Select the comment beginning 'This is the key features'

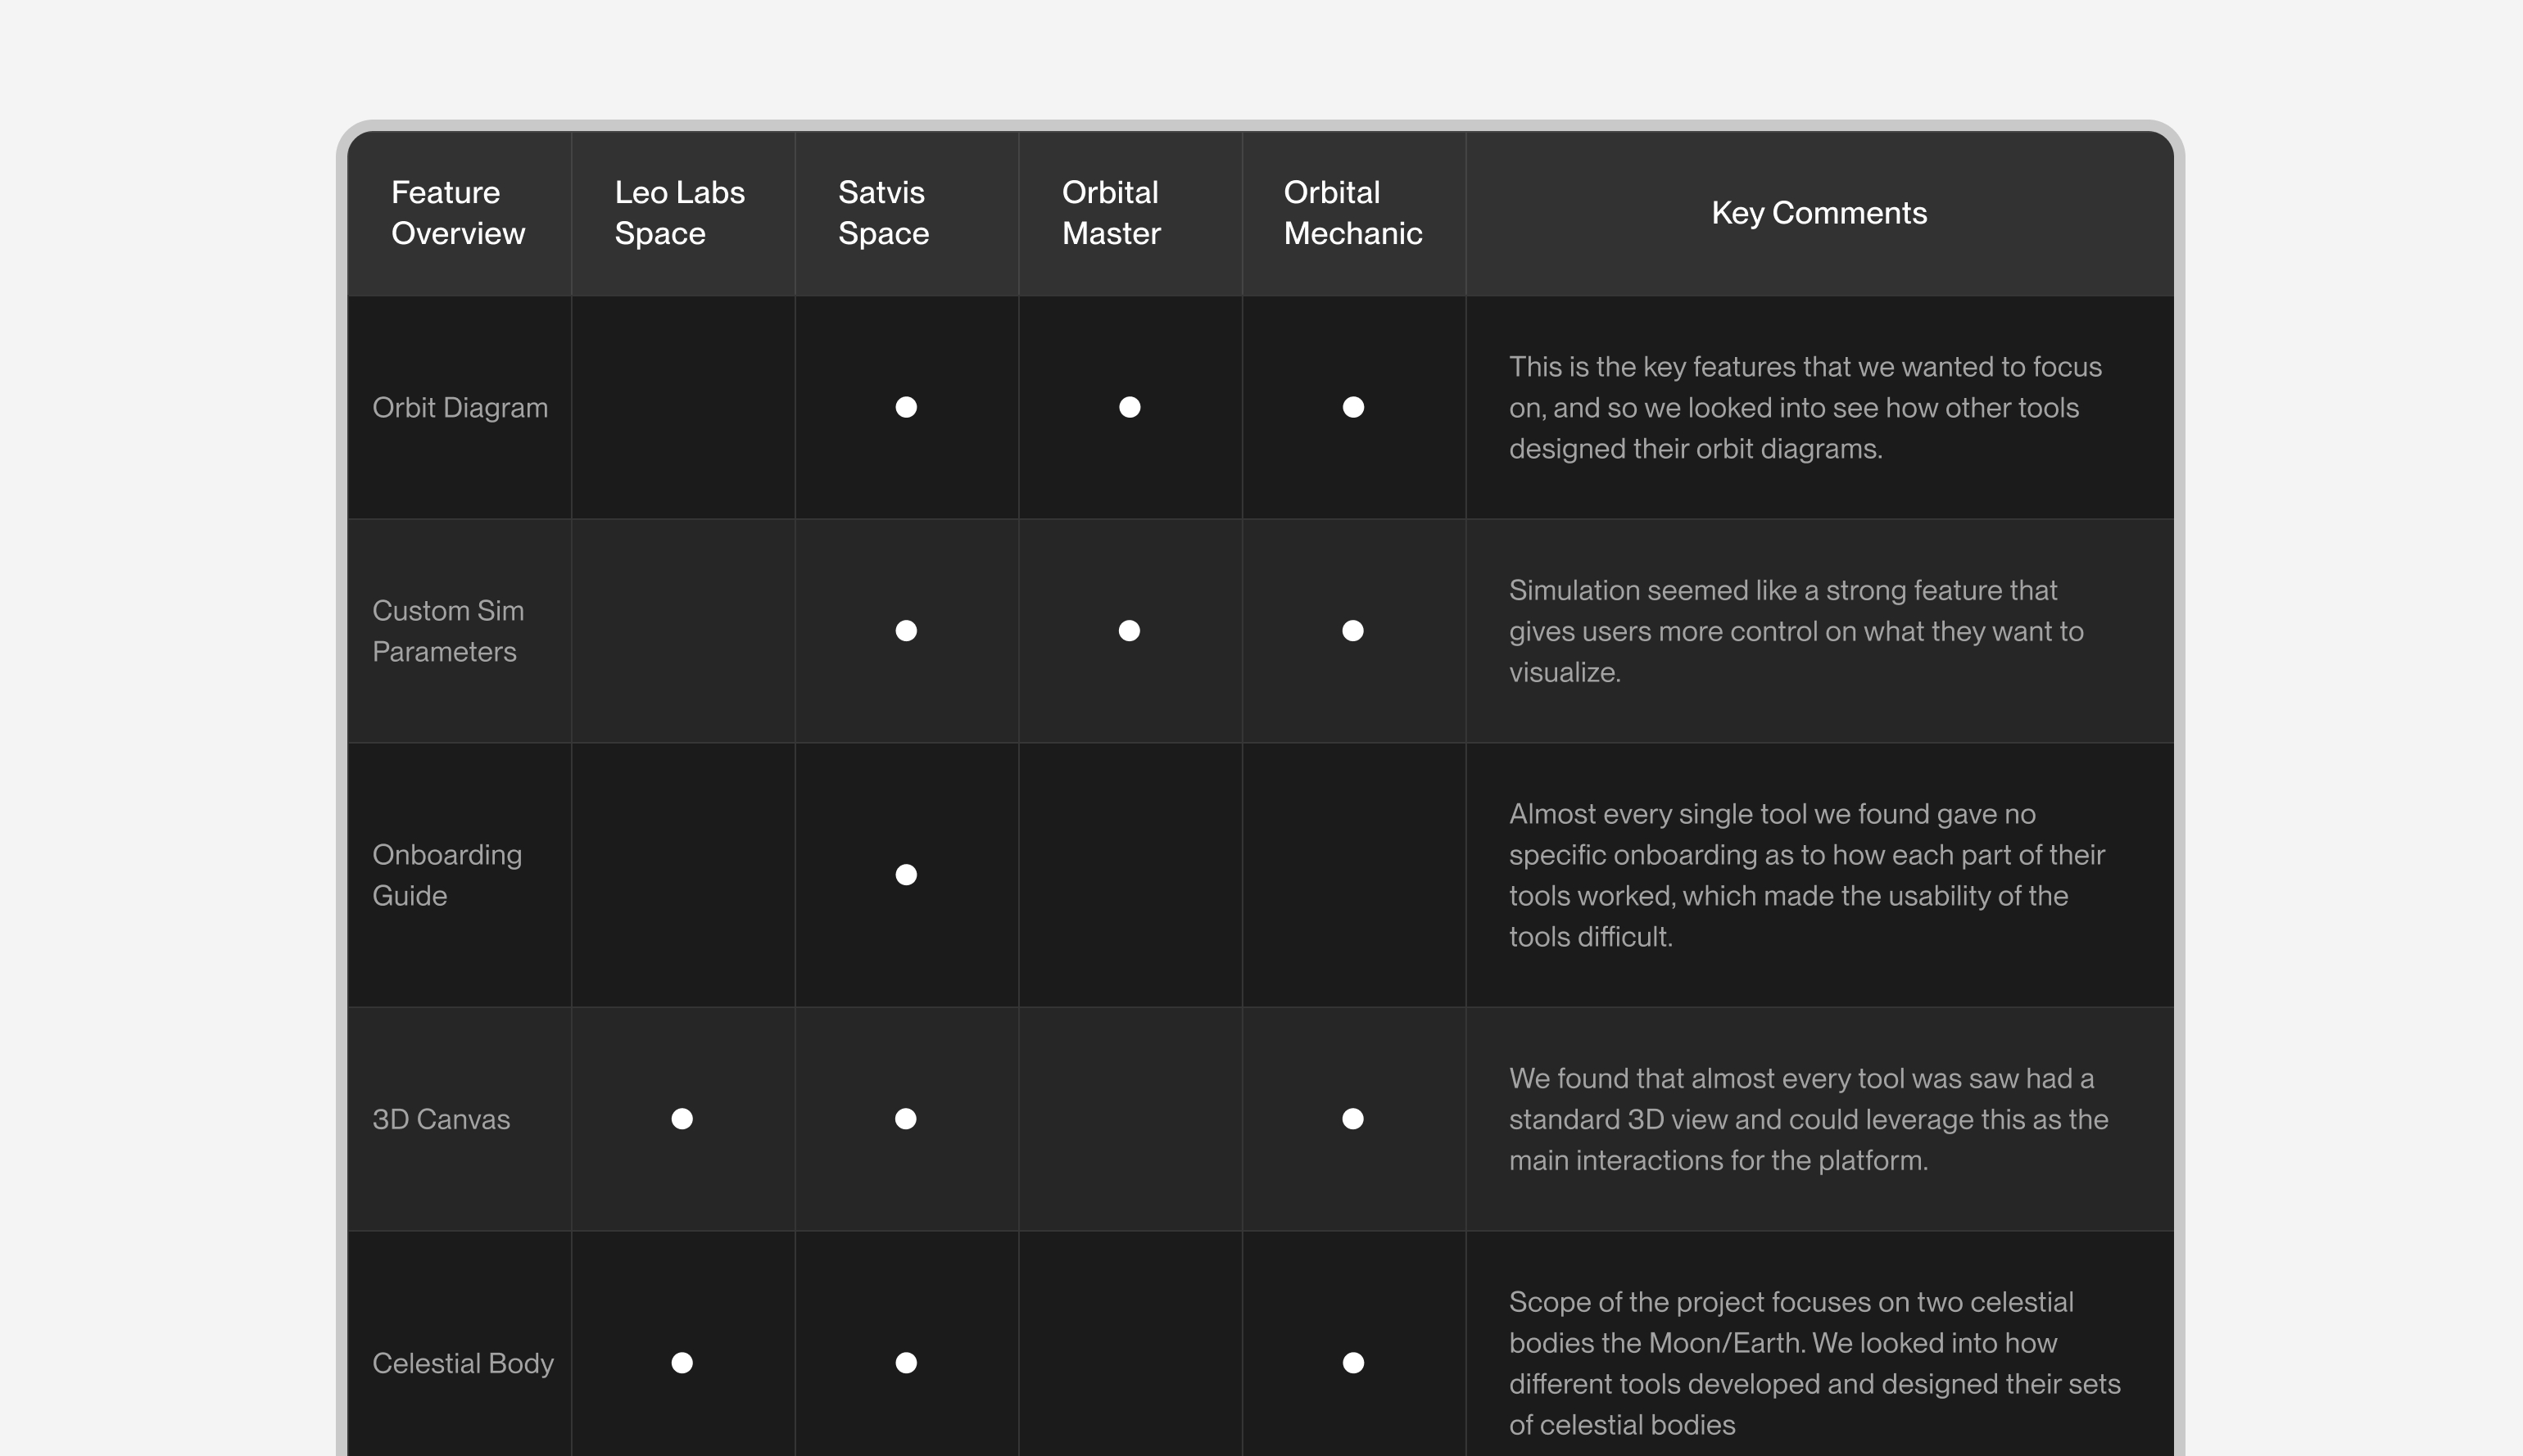pos(1805,408)
